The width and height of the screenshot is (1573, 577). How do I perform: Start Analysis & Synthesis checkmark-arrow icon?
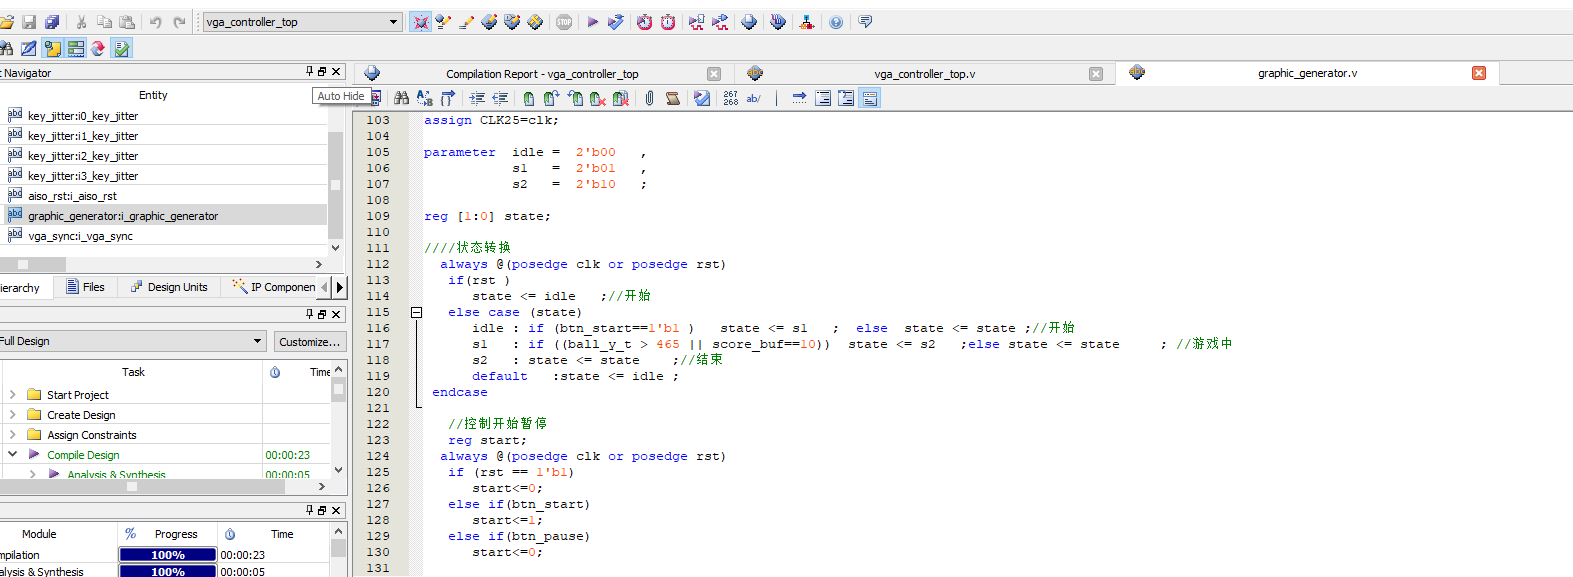616,22
